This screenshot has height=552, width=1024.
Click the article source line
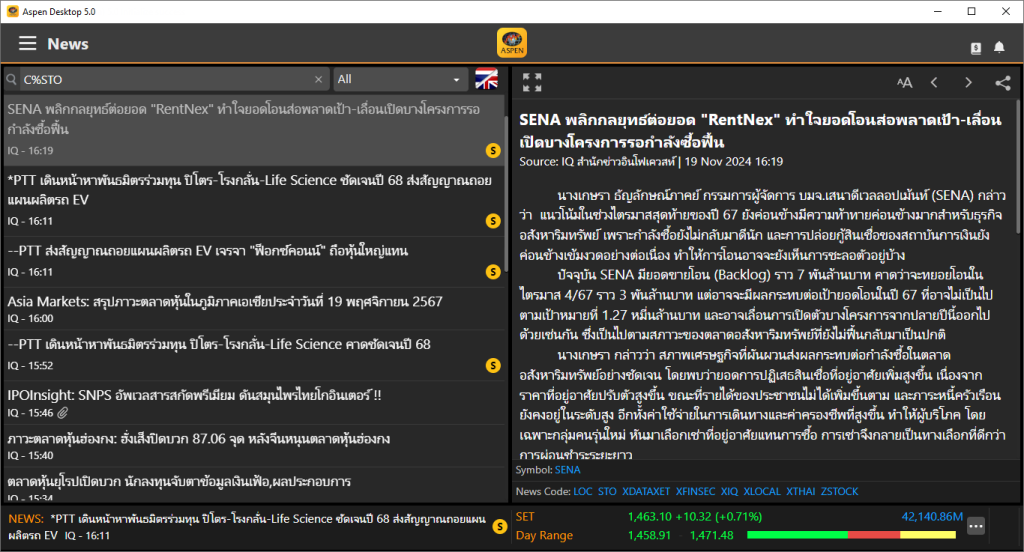(x=651, y=161)
